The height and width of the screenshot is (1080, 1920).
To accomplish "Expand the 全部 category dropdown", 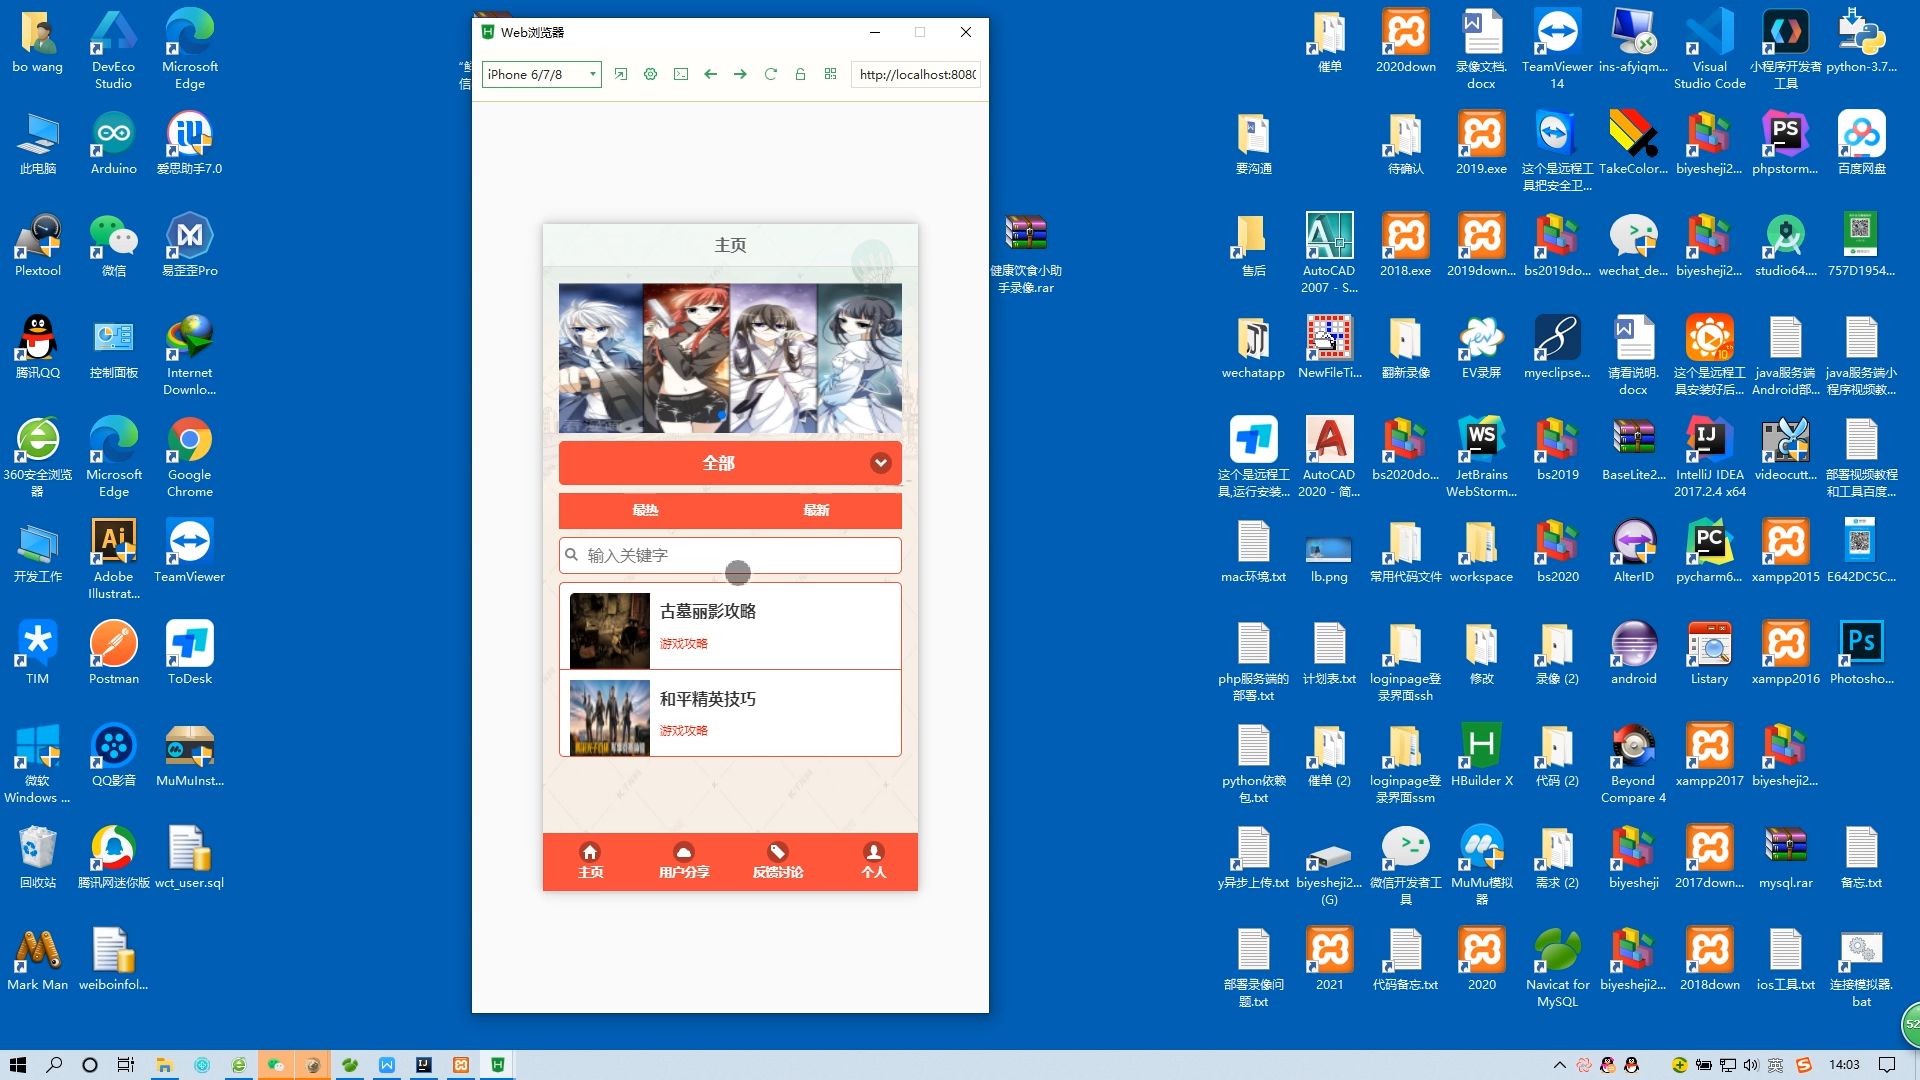I will tap(718, 463).
